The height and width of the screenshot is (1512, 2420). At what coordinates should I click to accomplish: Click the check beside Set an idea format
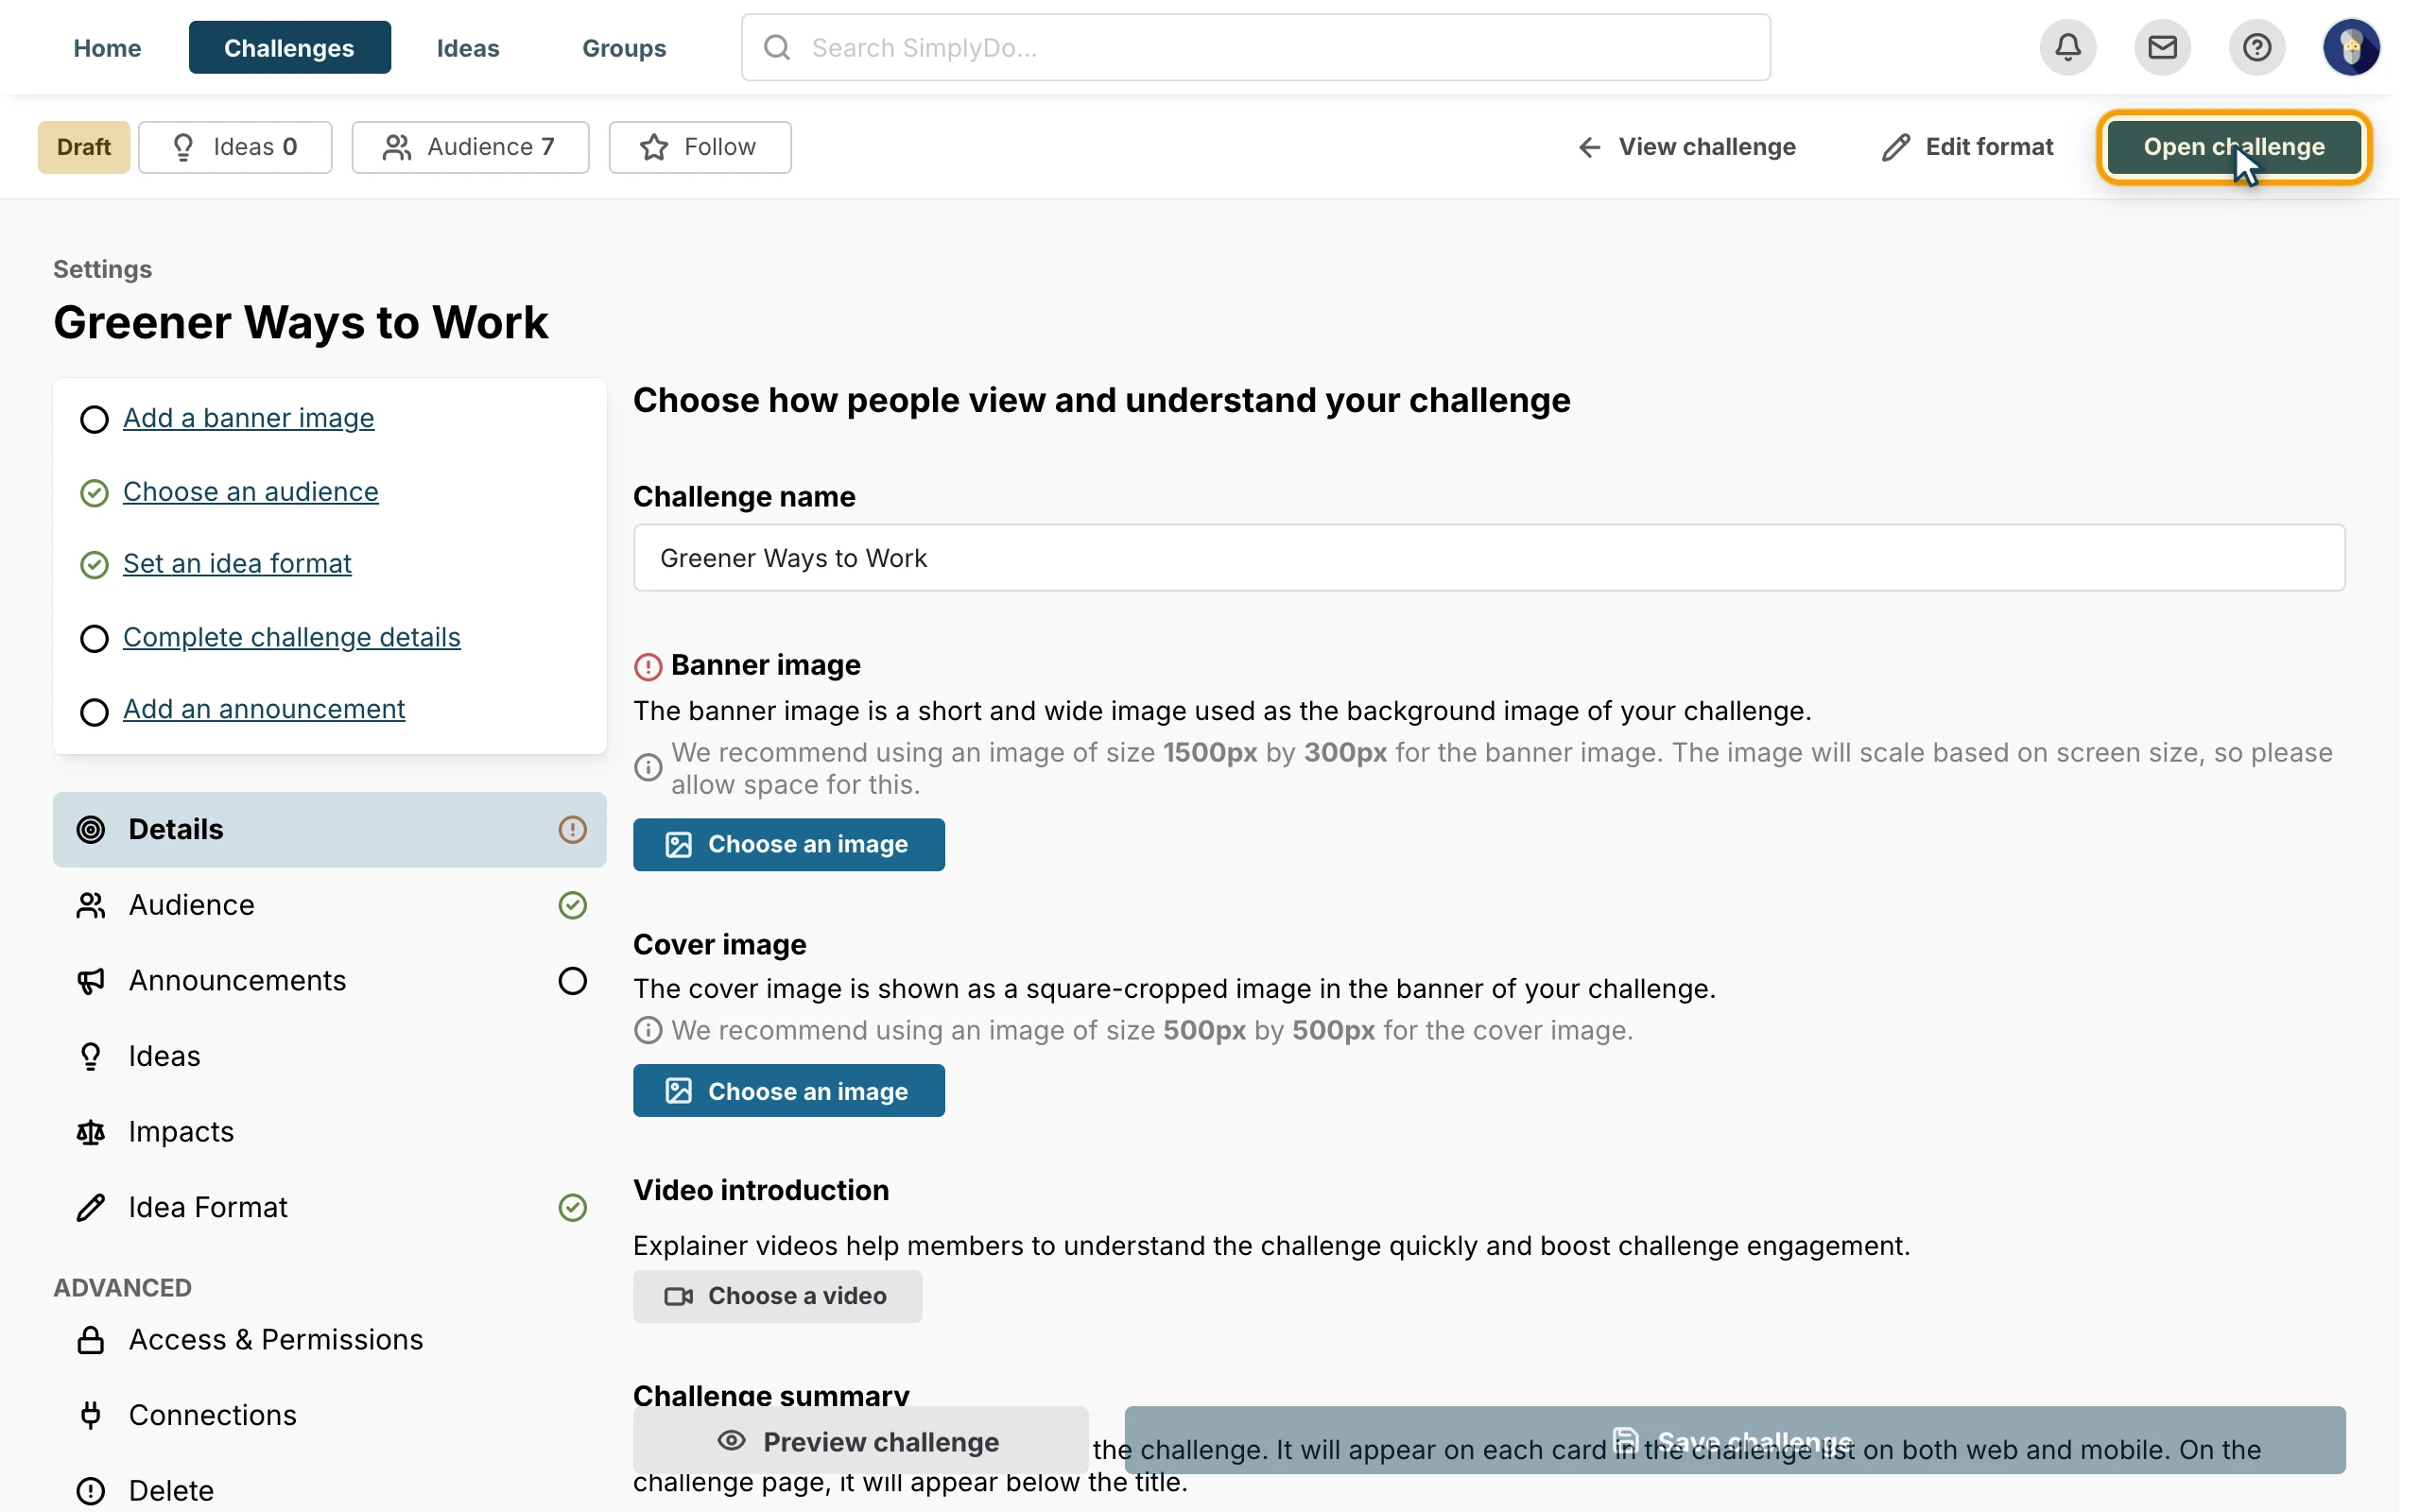(x=94, y=565)
